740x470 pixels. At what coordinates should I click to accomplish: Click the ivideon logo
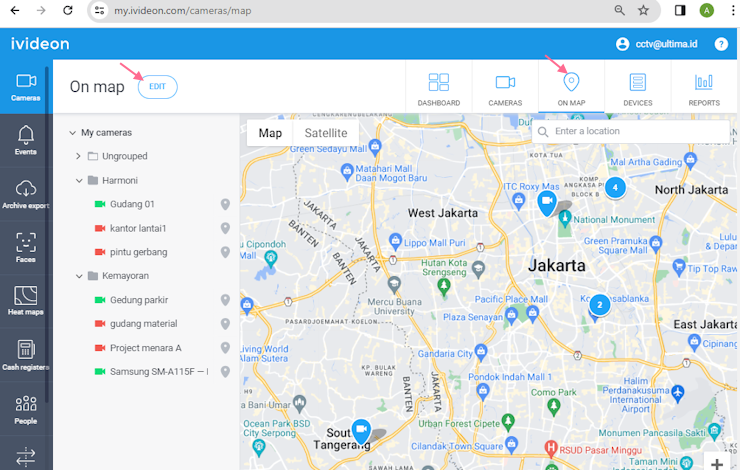[x=40, y=44]
